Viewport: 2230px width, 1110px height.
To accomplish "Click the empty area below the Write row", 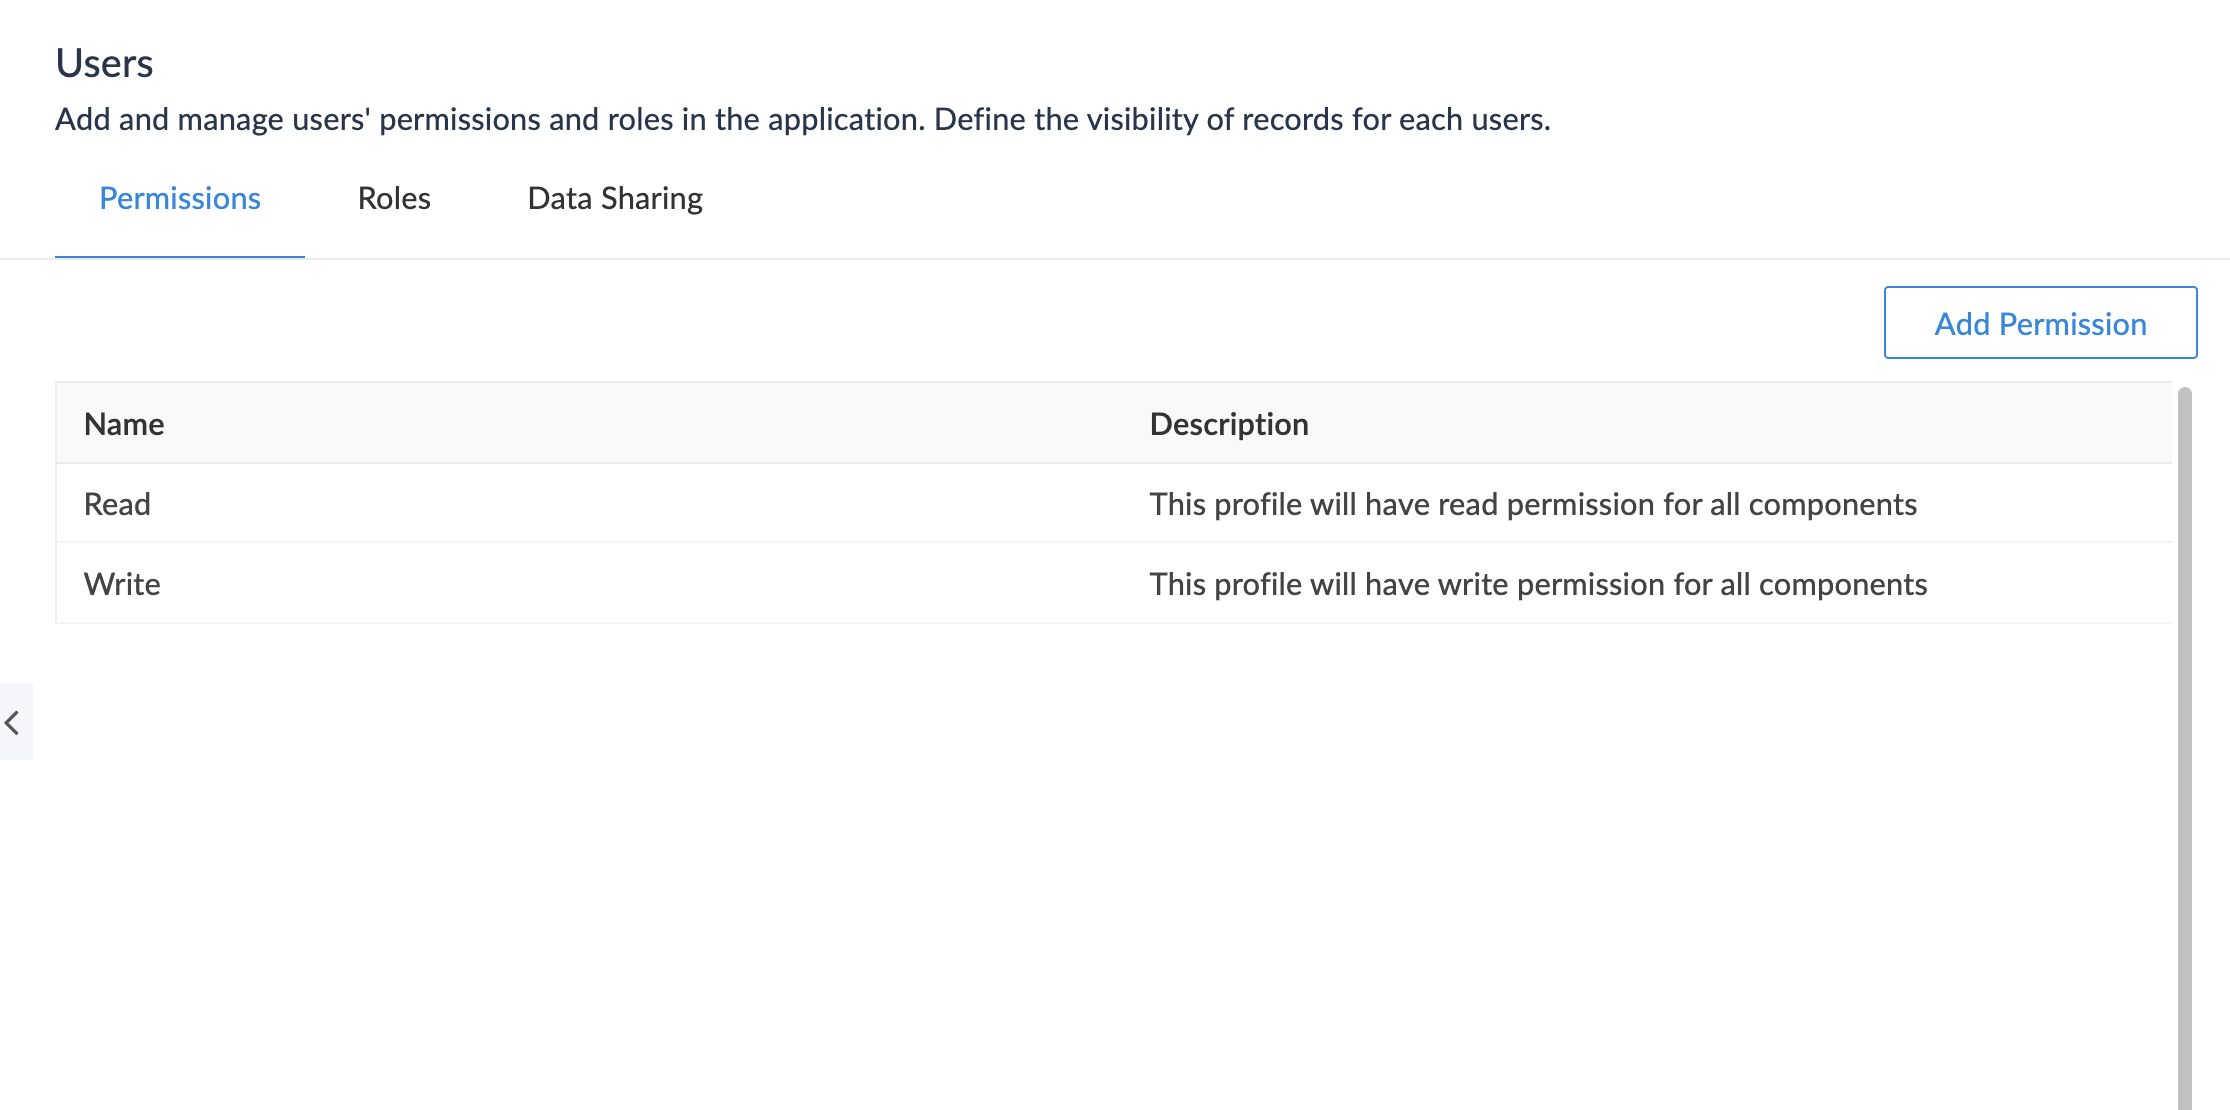I will click(x=1100, y=850).
